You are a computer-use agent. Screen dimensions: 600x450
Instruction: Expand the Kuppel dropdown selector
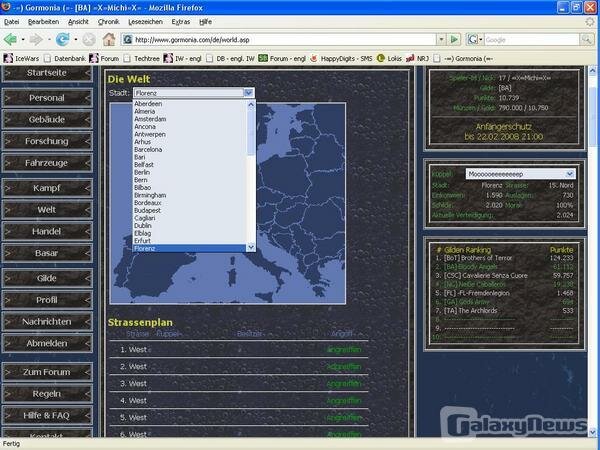570,173
